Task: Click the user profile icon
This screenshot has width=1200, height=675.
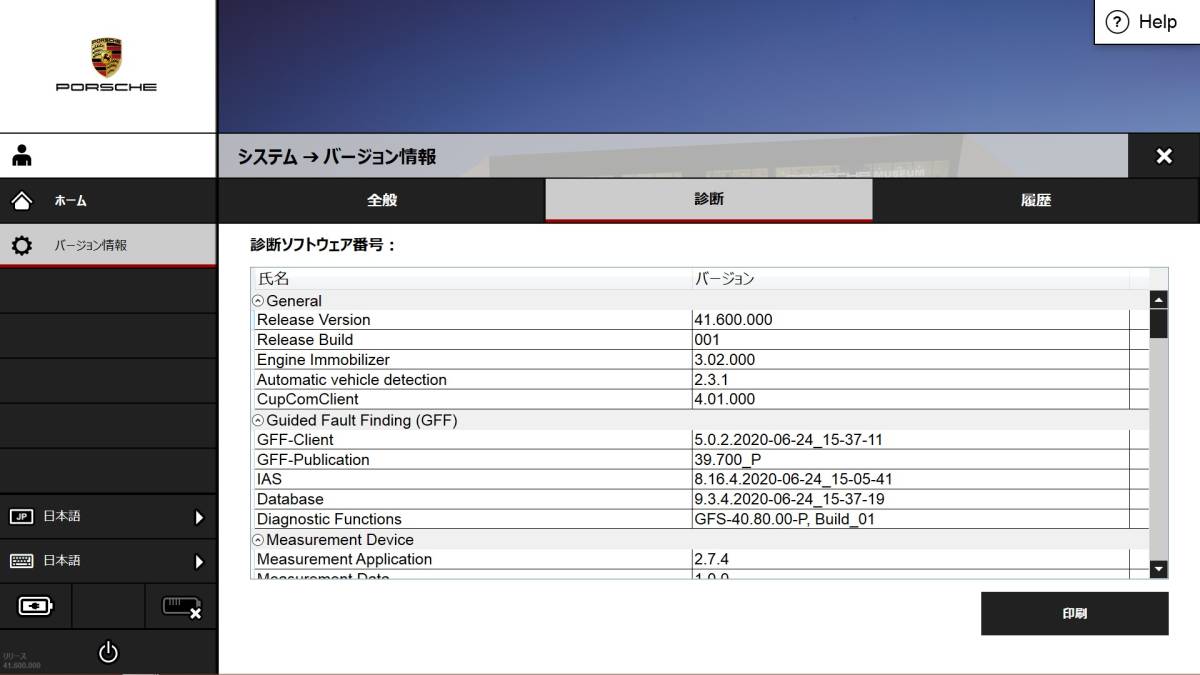Action: 22,155
